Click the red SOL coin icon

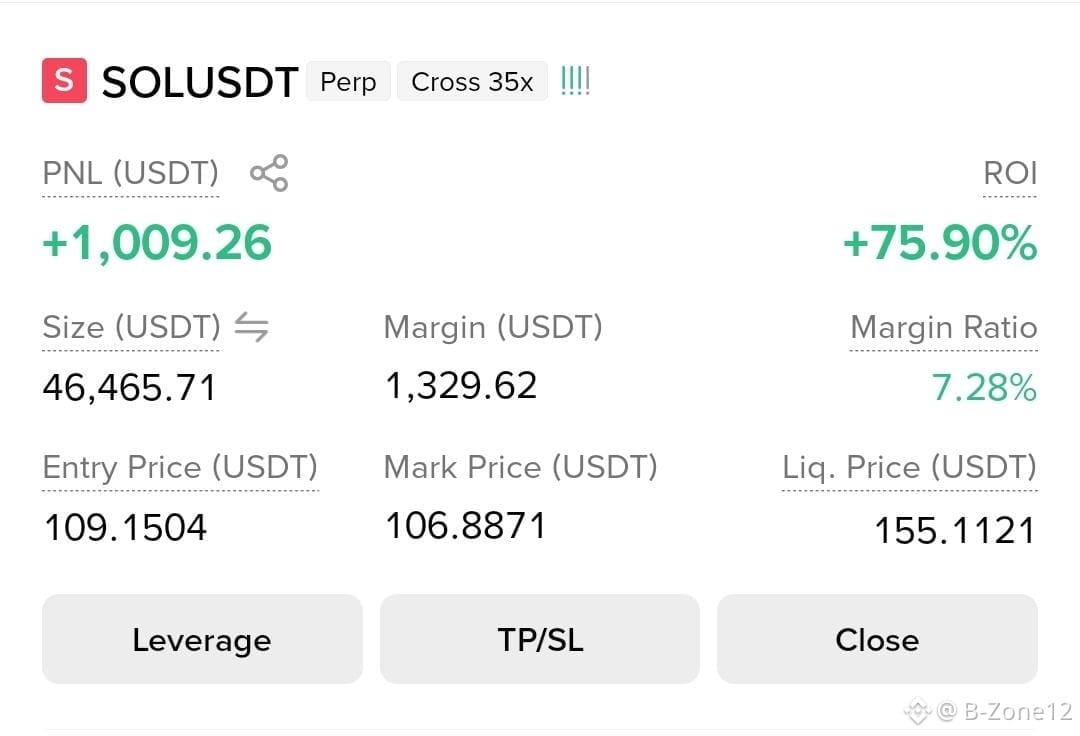(64, 81)
